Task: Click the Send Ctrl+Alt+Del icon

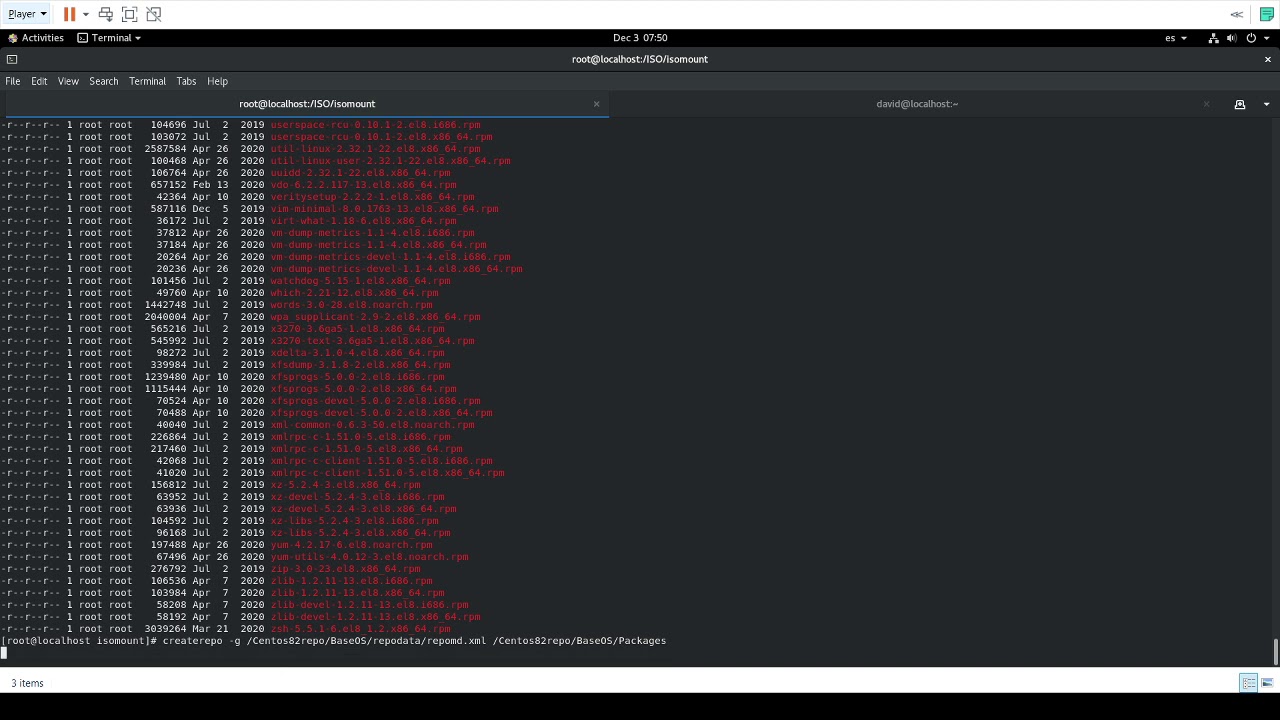Action: click(105, 14)
